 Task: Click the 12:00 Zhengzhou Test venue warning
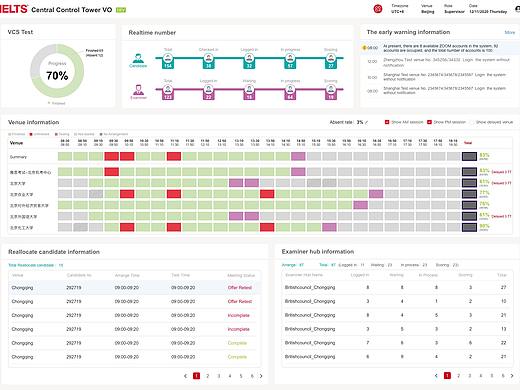click(446, 62)
